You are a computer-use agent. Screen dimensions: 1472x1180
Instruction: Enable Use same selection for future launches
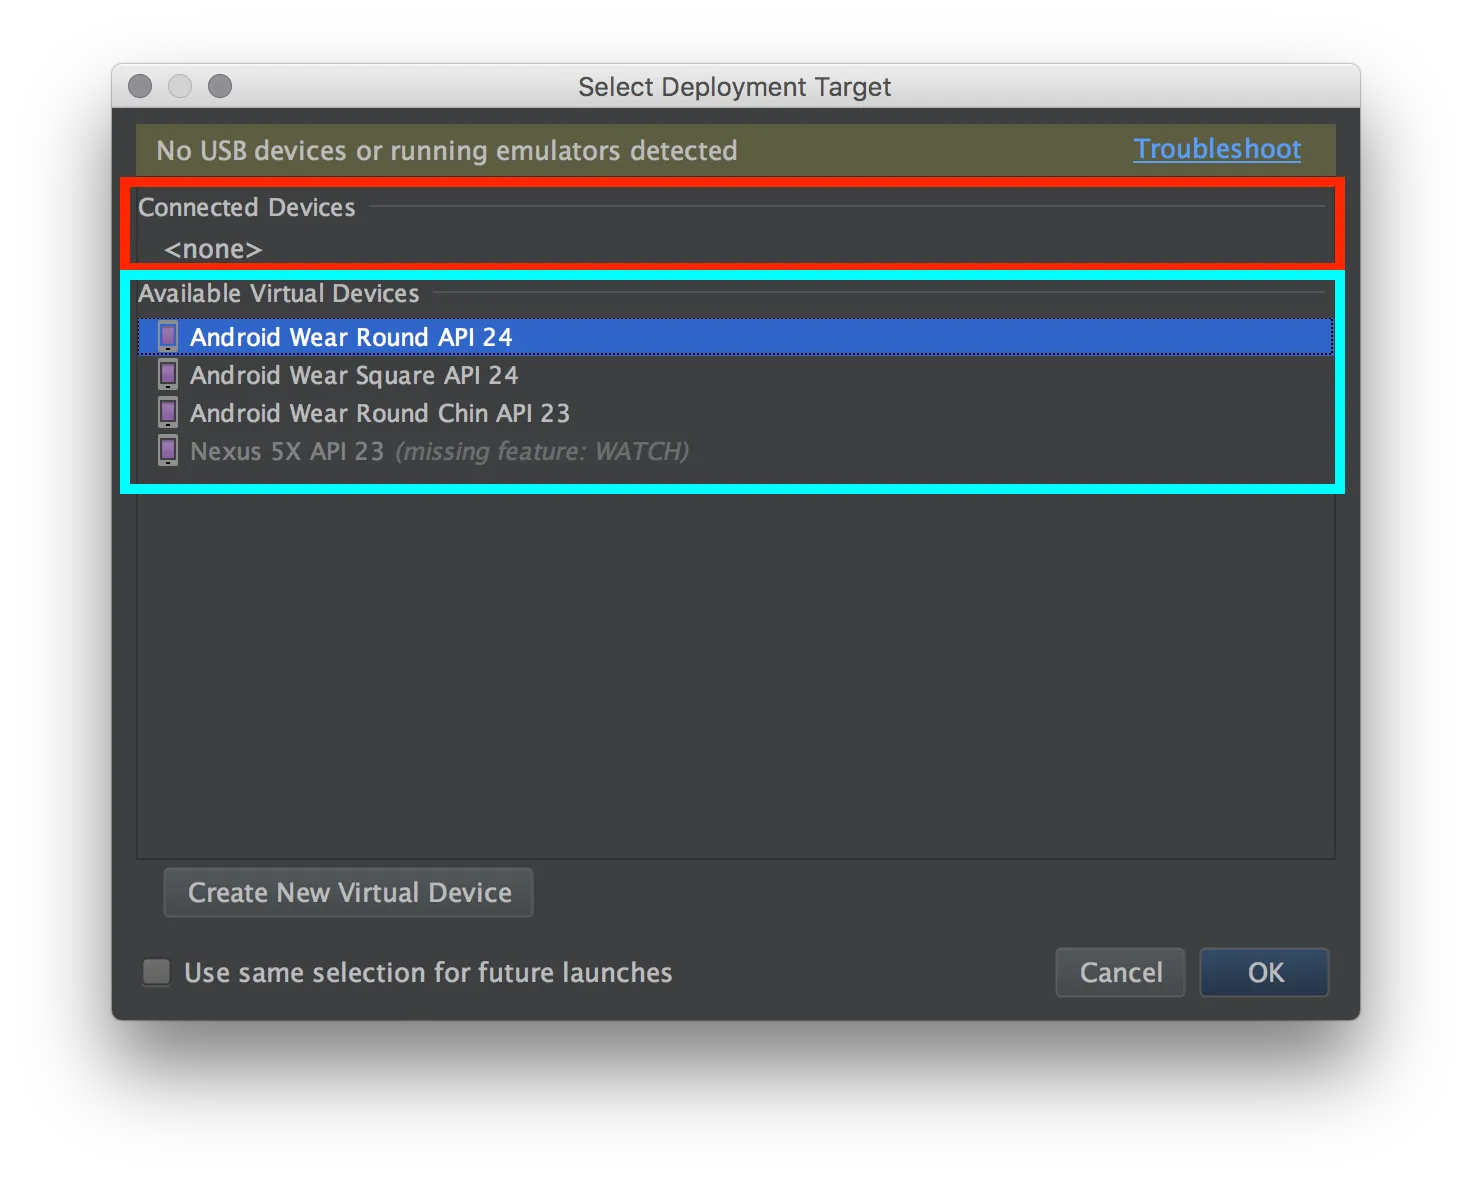coord(156,971)
